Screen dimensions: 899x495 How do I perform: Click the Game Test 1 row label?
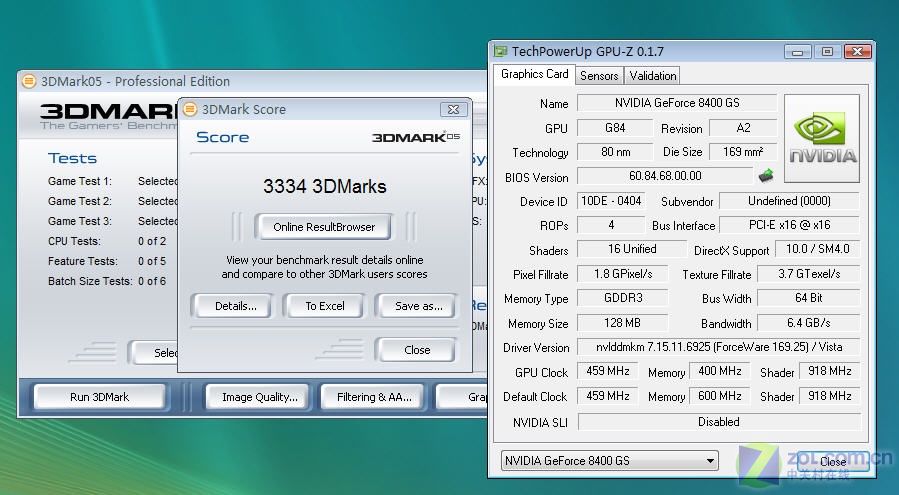(80, 181)
